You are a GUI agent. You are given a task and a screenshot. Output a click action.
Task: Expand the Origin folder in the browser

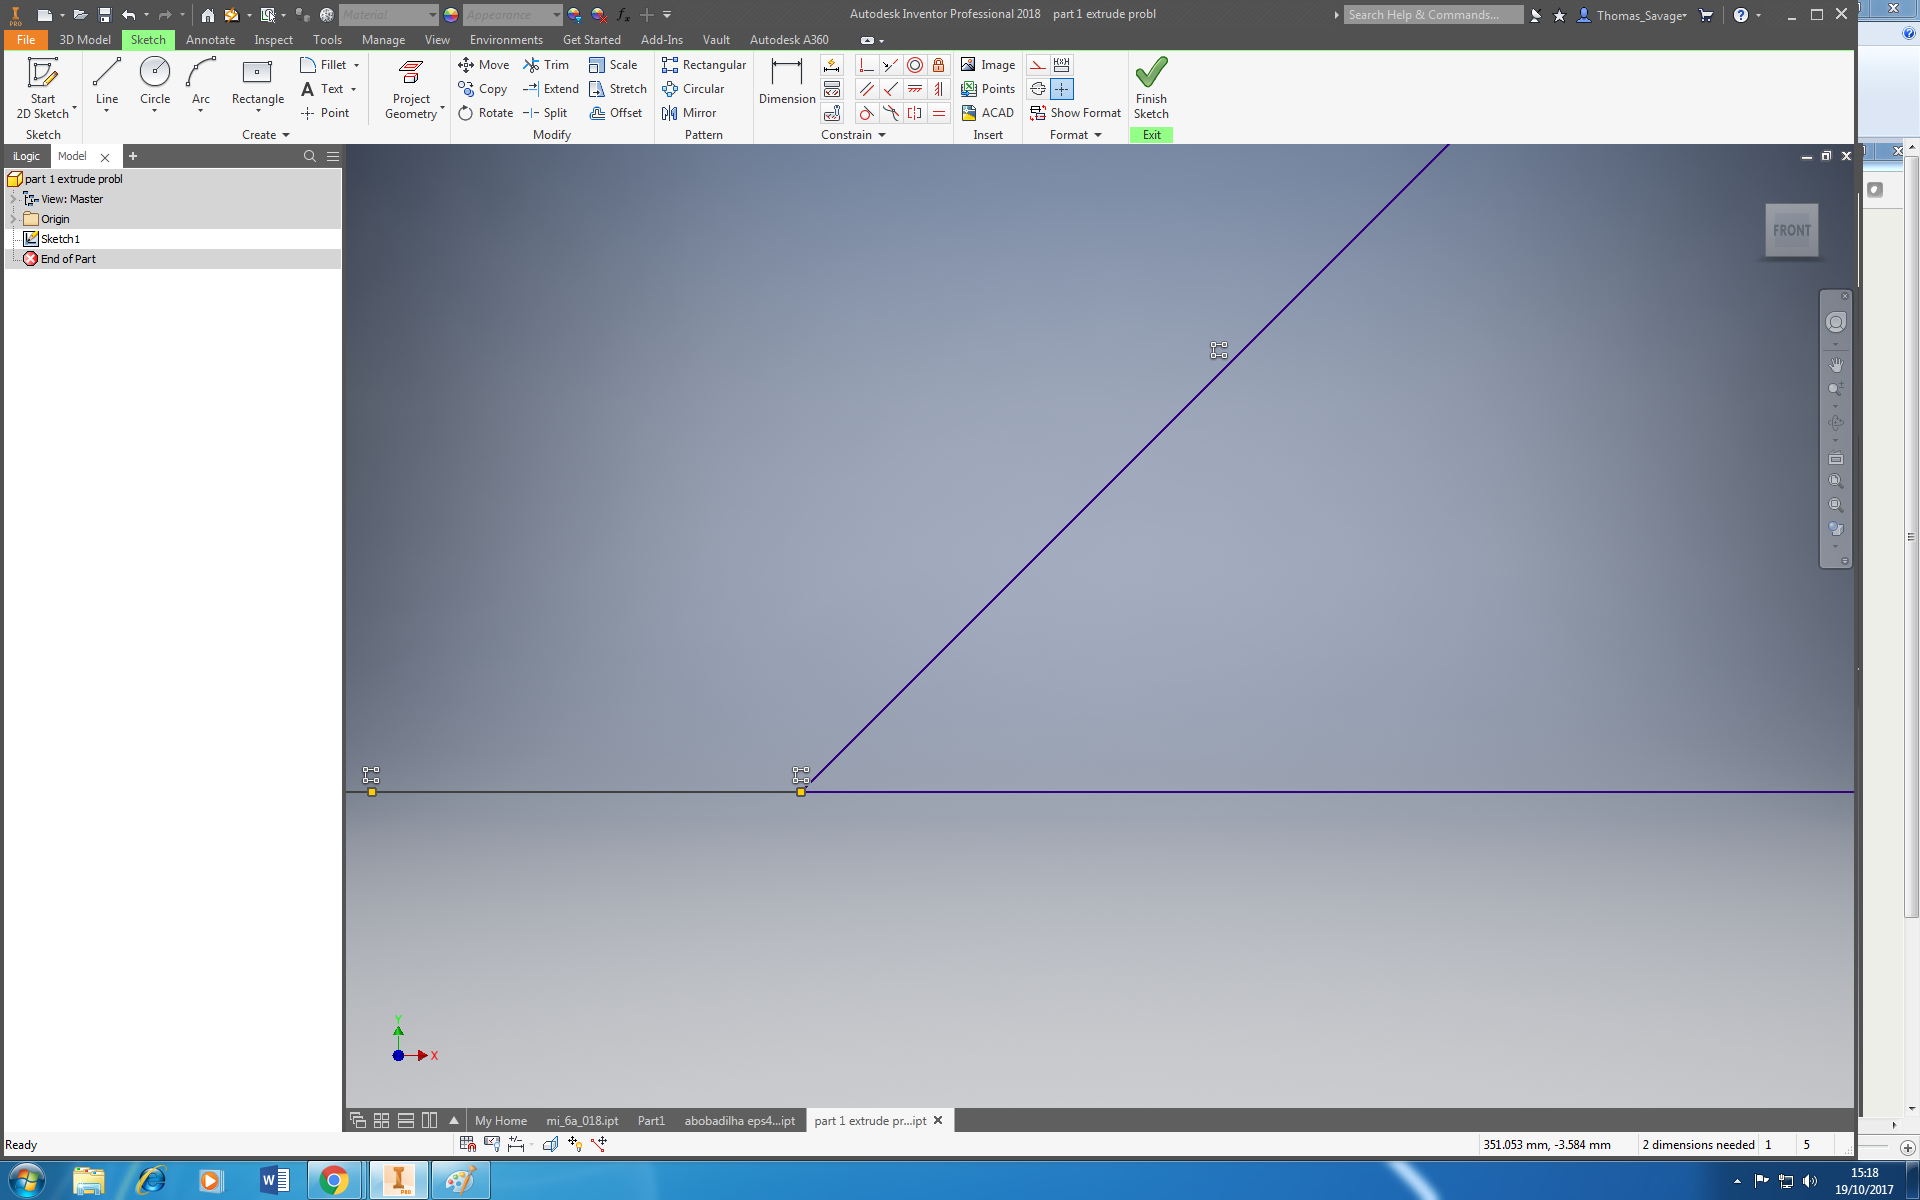point(11,218)
